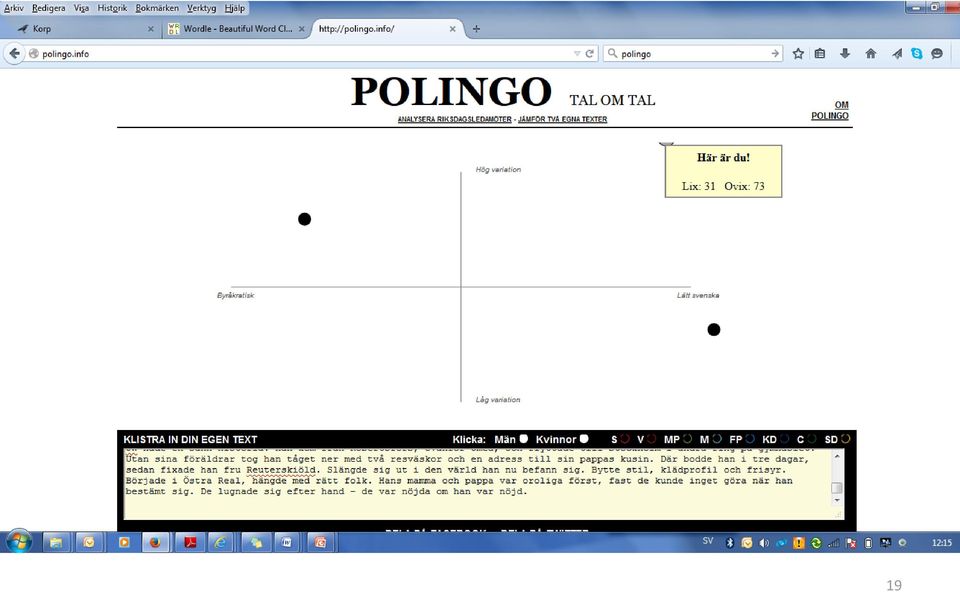Screen dimensions: 960x592
Task: Click the text area scrollbar thumb
Action: pyautogui.click(x=837, y=487)
